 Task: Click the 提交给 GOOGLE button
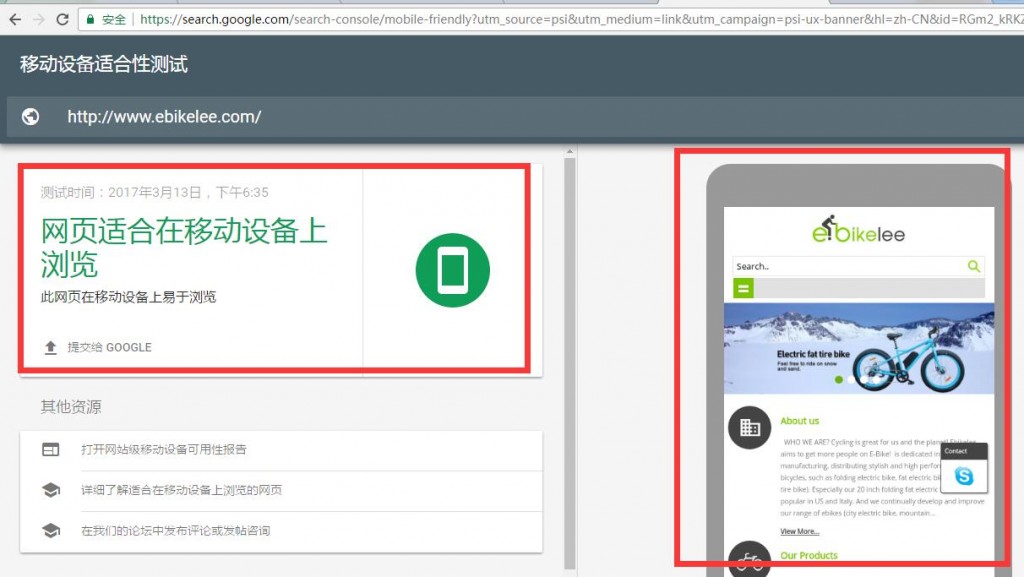coord(109,347)
